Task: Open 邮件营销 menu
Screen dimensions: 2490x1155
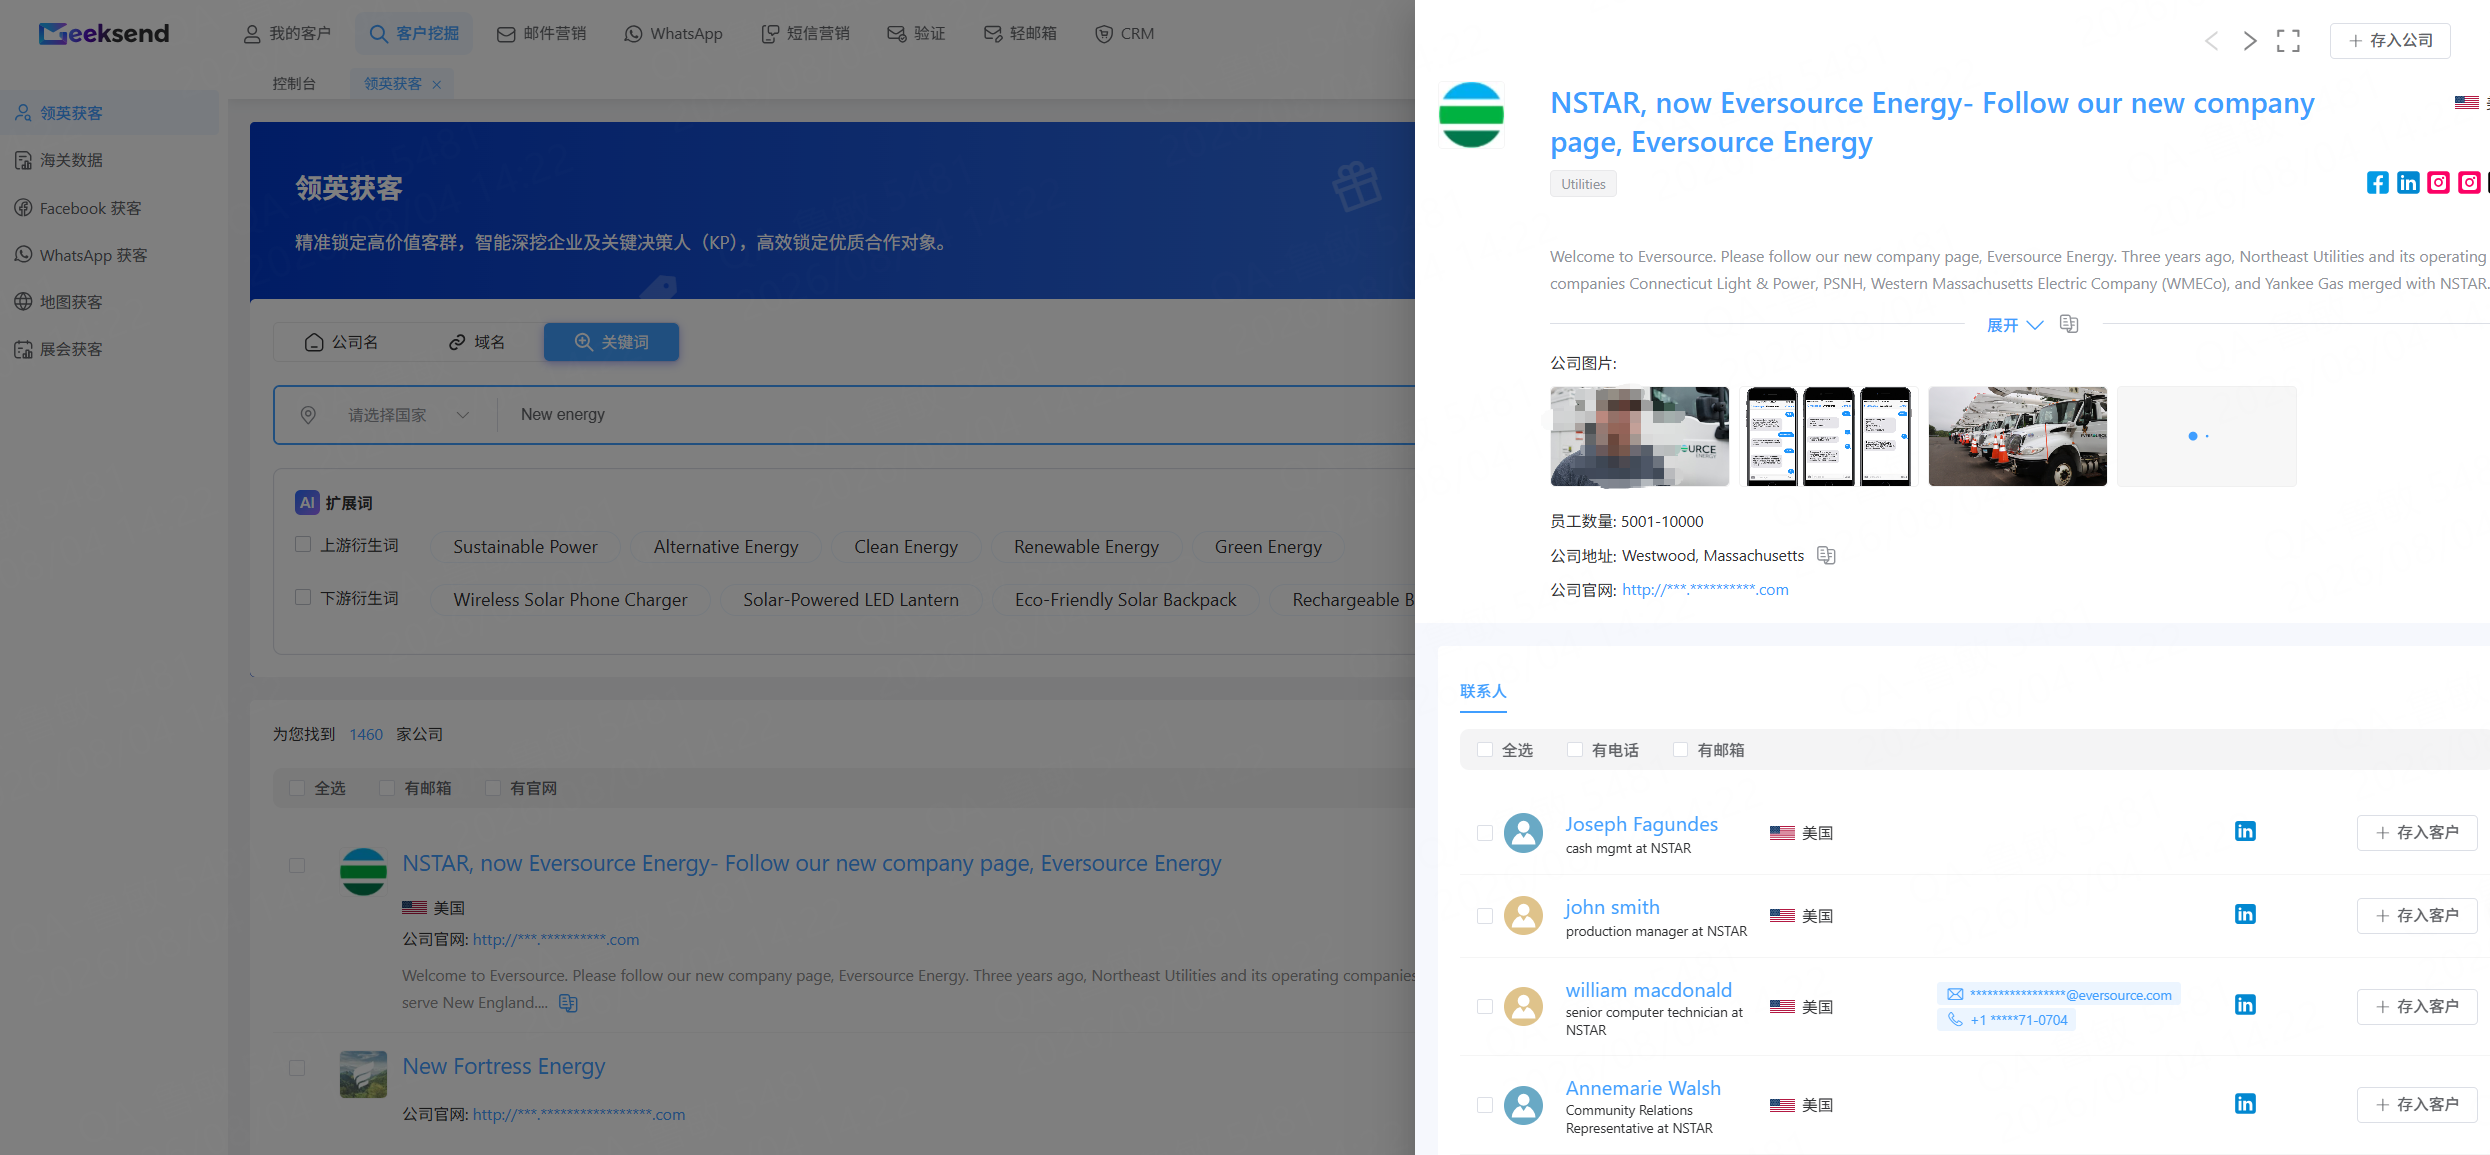Action: 541,33
